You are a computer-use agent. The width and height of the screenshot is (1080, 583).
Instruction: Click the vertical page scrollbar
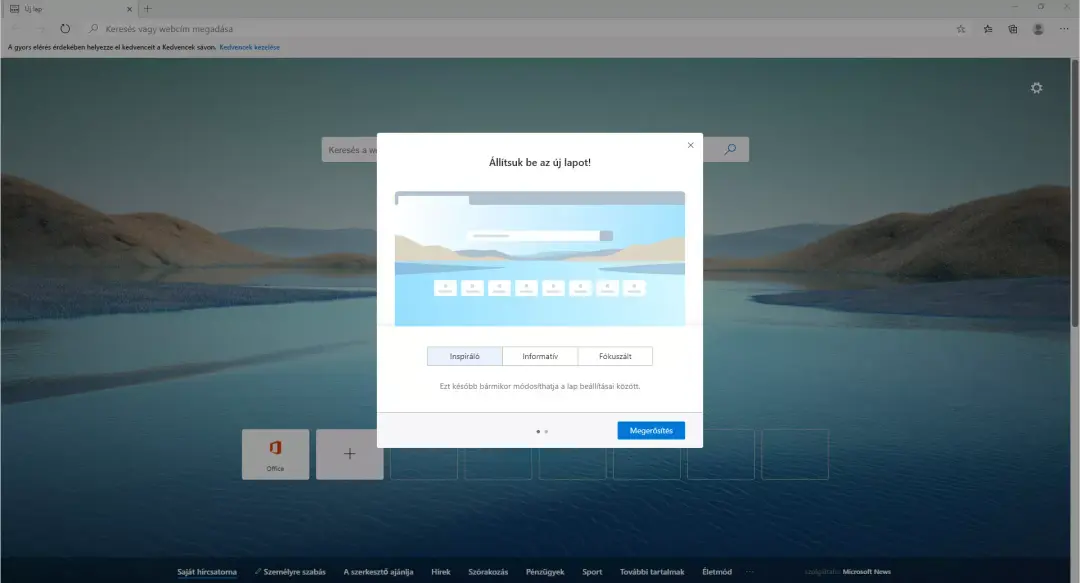coord(1074,193)
